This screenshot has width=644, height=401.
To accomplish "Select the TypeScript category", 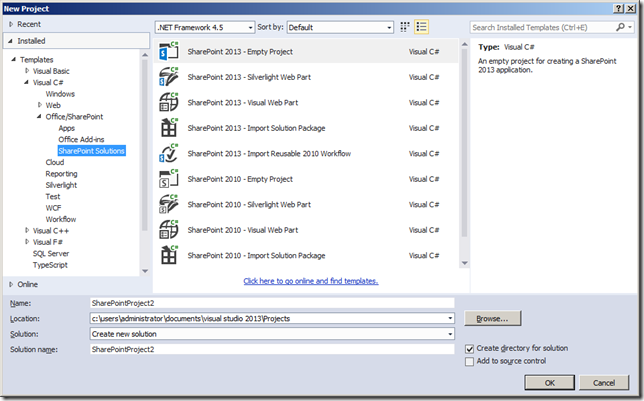I will (50, 265).
